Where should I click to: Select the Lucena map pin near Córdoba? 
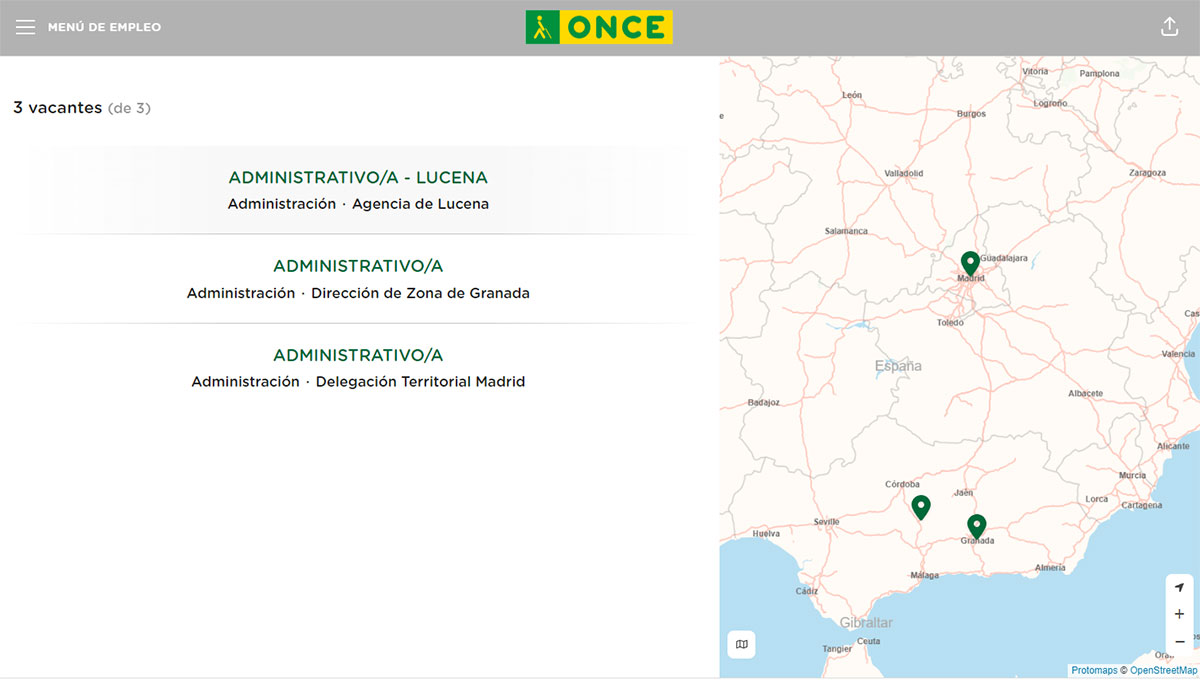coord(921,506)
